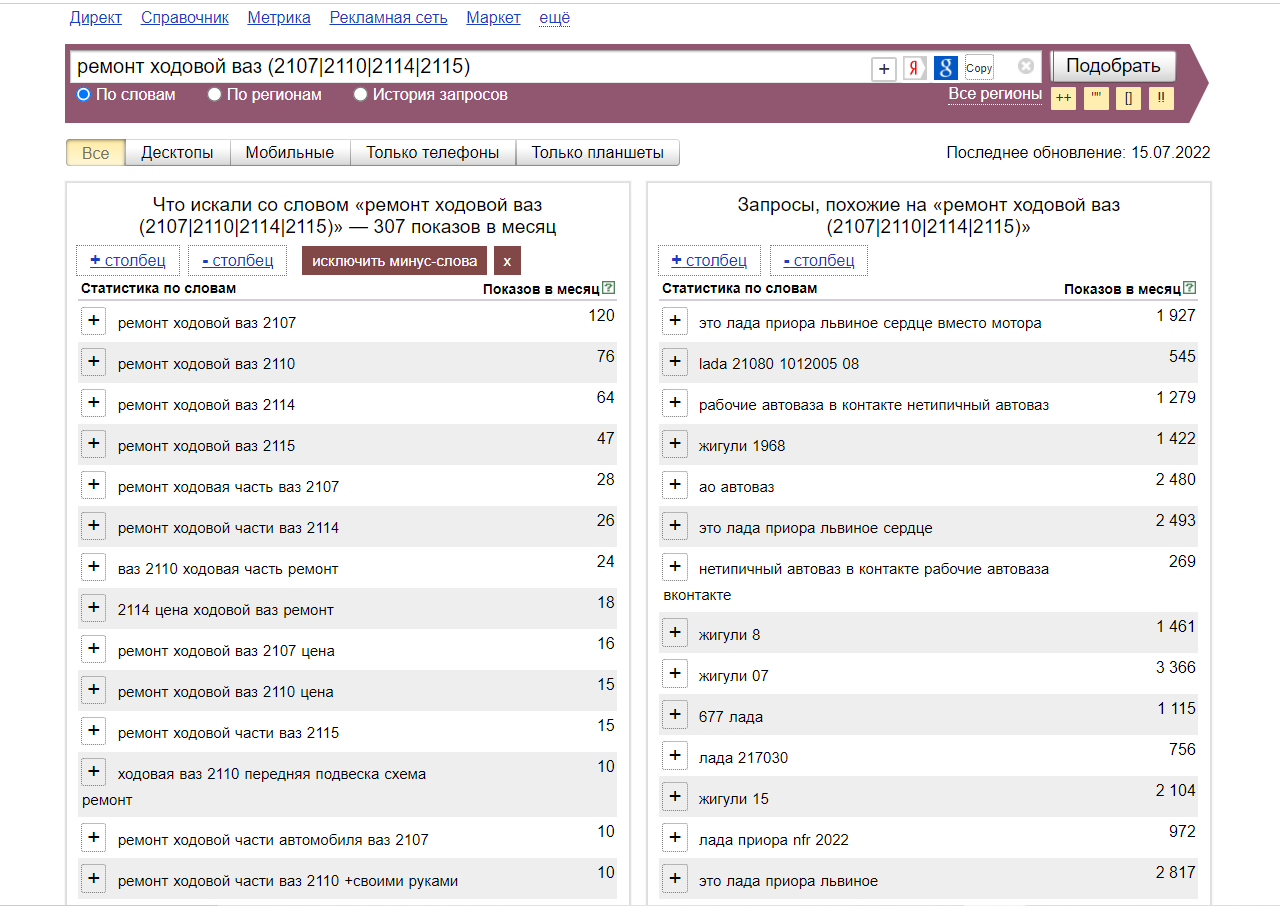Open the Маркет link
Screen dimensions: 1280x906
point(493,18)
